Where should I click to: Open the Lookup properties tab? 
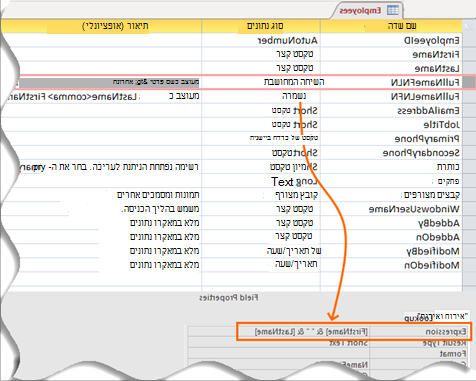click(418, 318)
